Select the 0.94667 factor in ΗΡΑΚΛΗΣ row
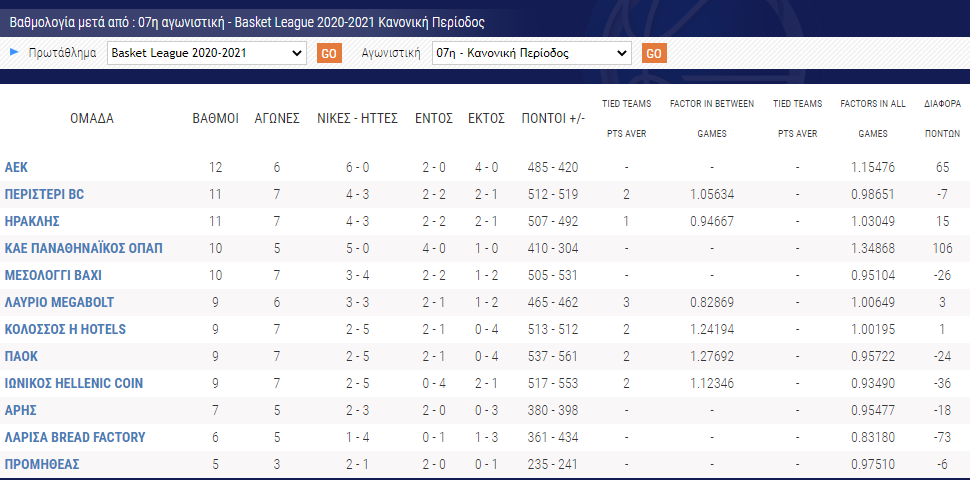Screen dimensions: 971x480 tap(712, 221)
